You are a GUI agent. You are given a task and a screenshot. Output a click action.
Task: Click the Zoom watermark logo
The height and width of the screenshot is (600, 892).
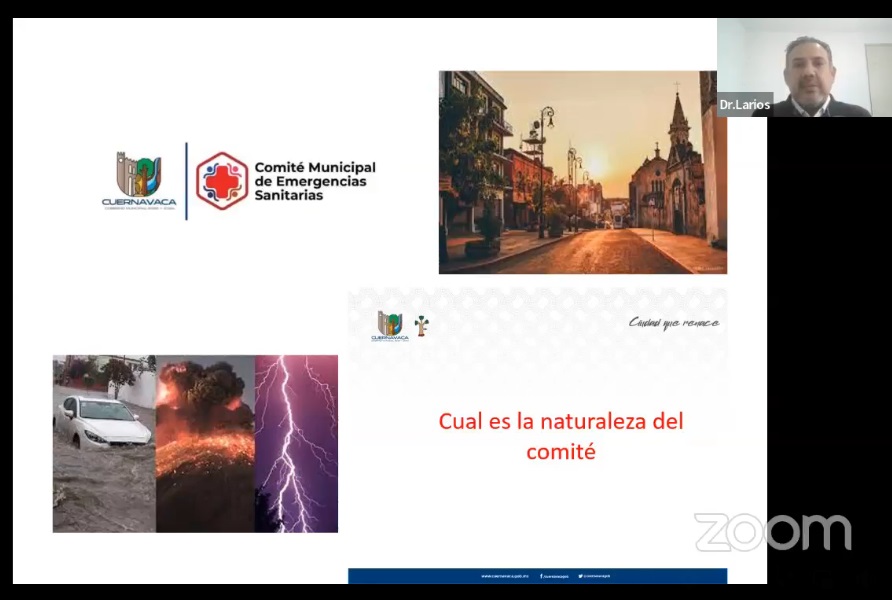772,532
